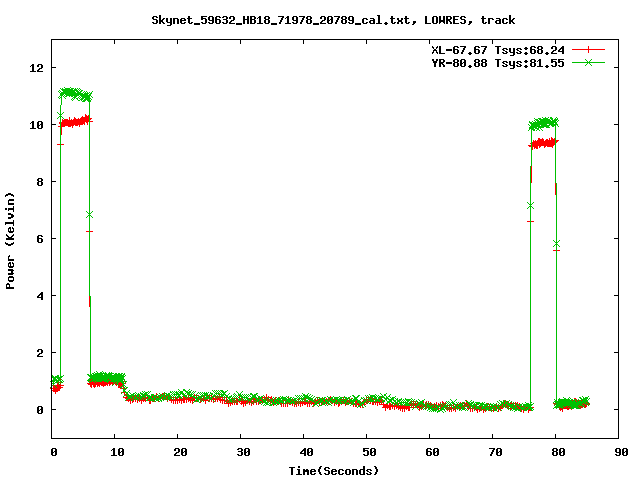Viewport: 640px width, 480px height.
Task: Click the x-axis tick label 50
Action: click(x=369, y=452)
